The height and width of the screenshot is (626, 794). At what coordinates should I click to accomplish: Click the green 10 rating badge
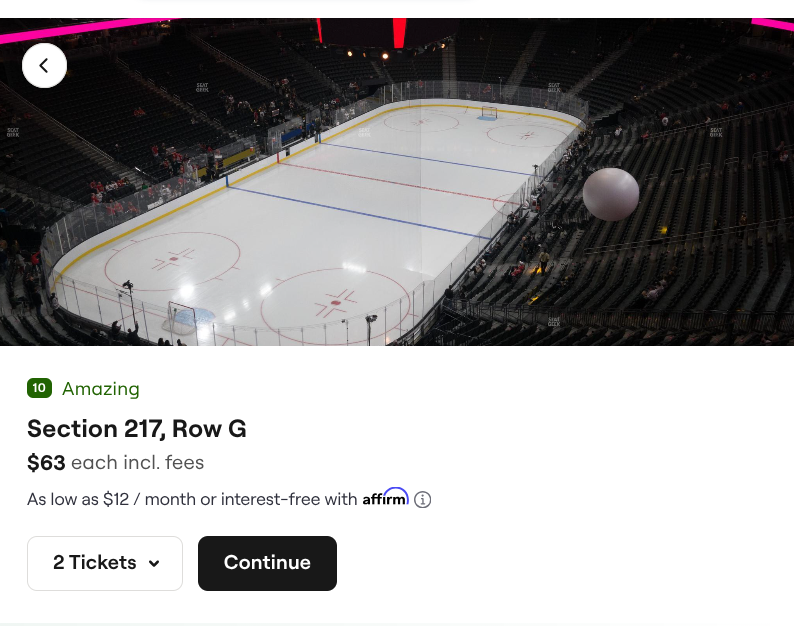point(39,388)
